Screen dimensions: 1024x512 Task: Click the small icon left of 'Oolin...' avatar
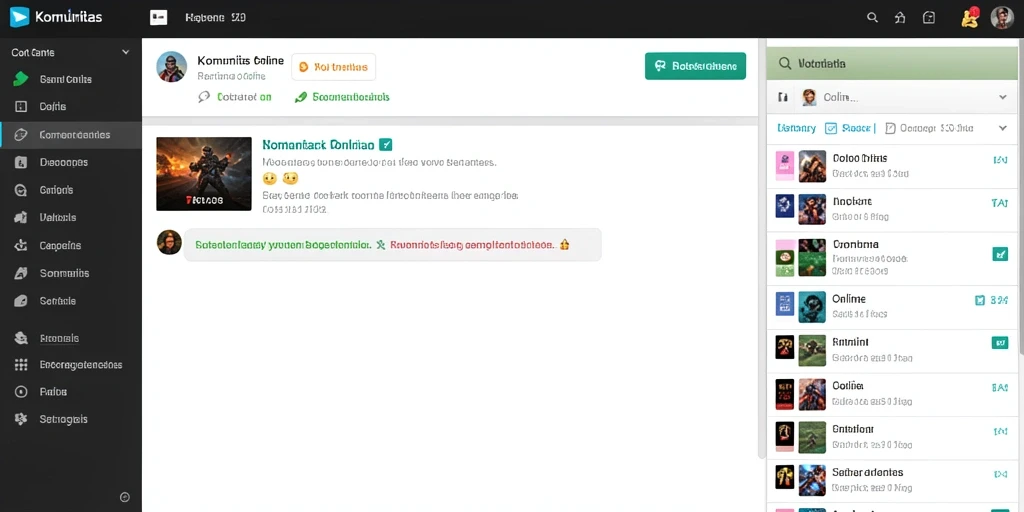782,97
